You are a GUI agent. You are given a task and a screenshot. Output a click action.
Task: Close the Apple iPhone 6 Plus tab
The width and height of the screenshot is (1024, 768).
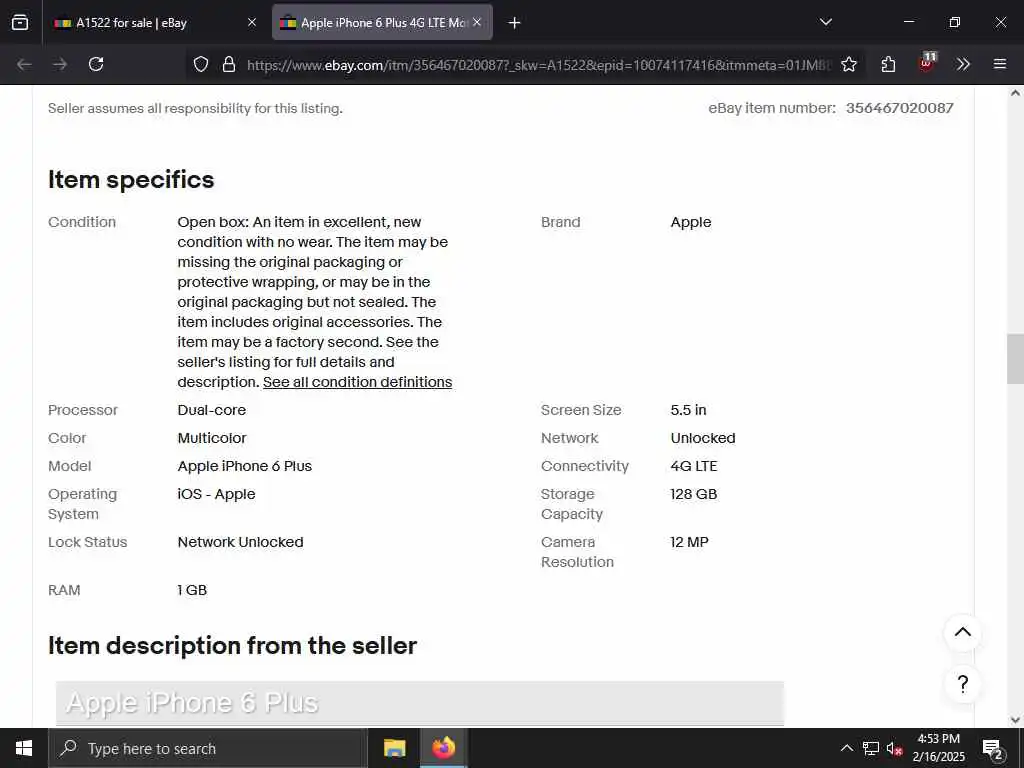(x=477, y=22)
